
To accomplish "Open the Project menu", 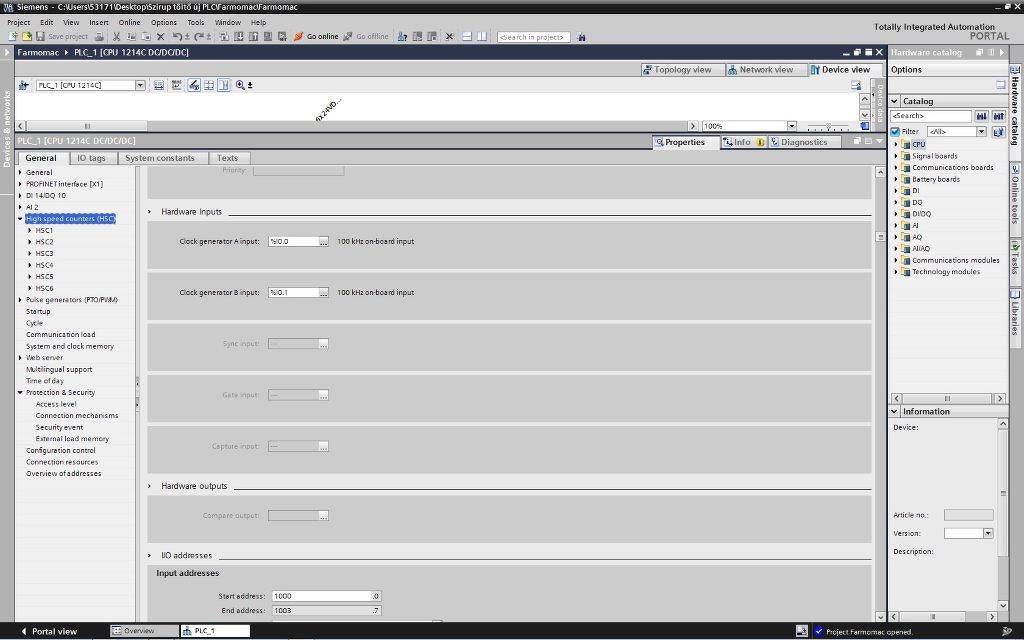I will click(18, 22).
